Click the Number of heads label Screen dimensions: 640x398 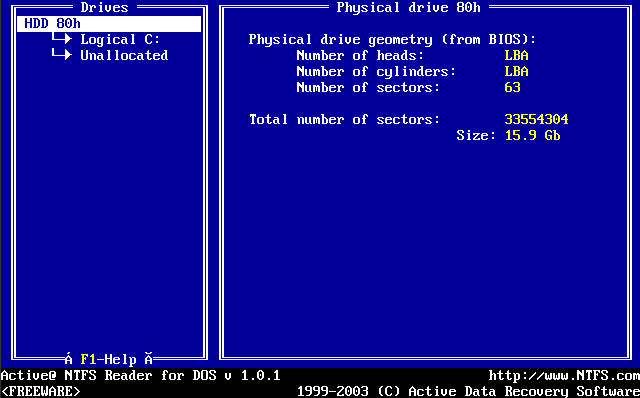click(x=360, y=56)
